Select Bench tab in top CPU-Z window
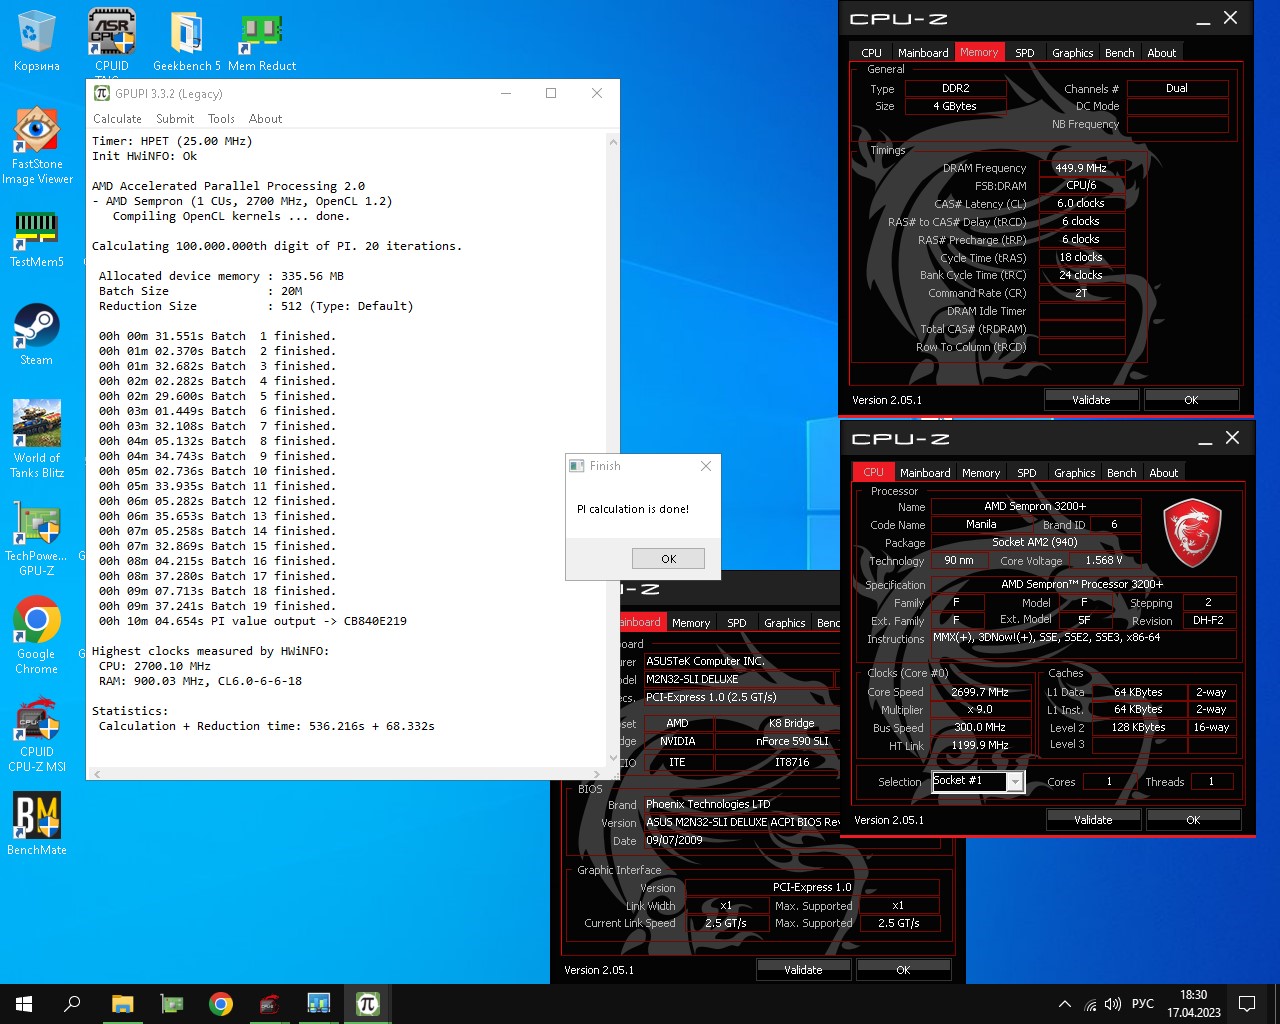 pyautogui.click(x=1119, y=53)
